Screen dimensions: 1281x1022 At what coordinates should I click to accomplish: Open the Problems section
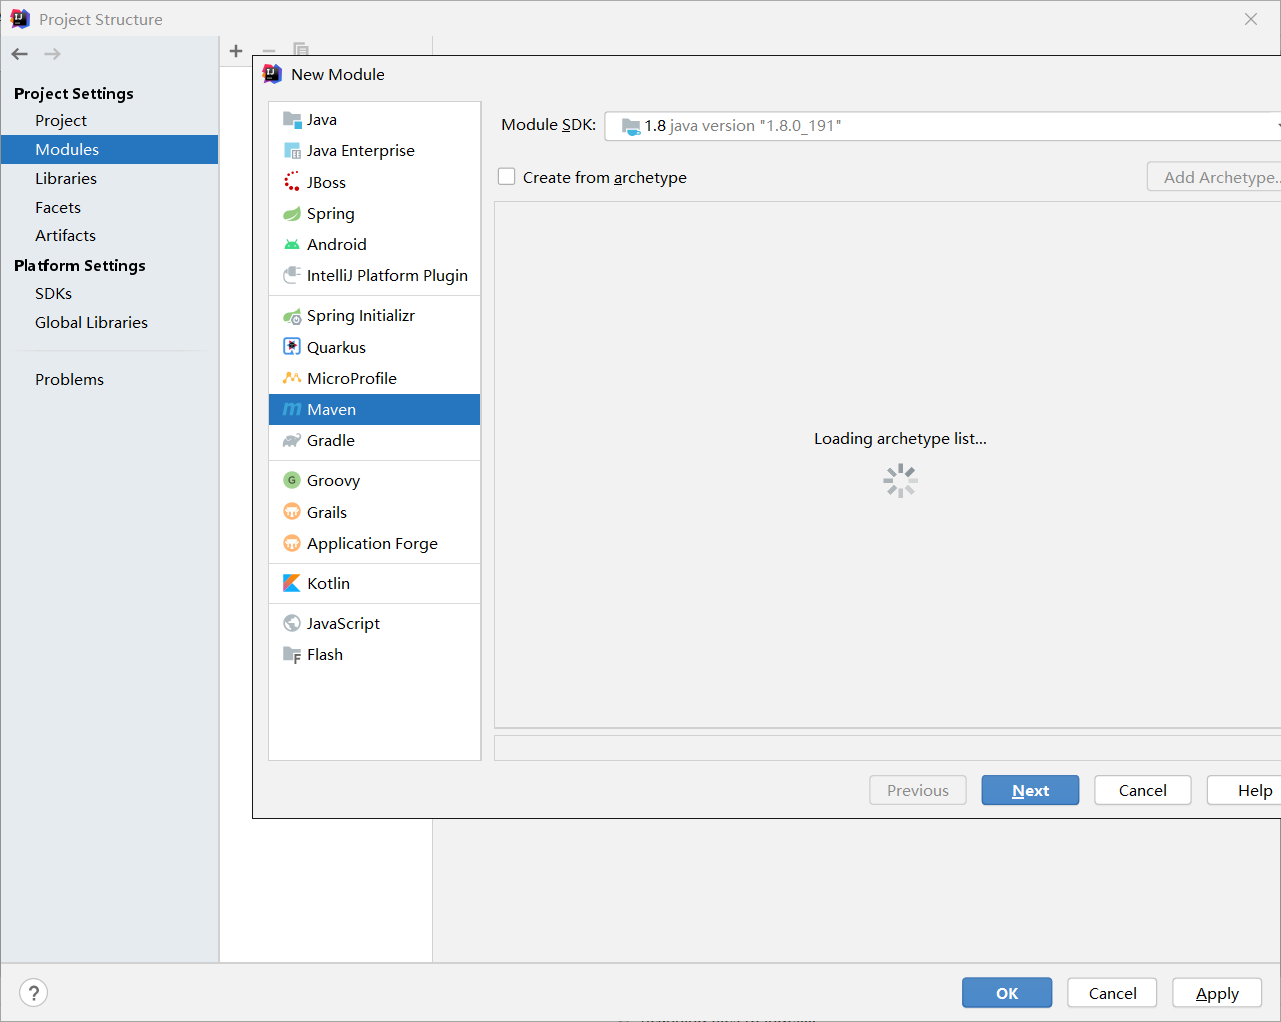point(69,379)
